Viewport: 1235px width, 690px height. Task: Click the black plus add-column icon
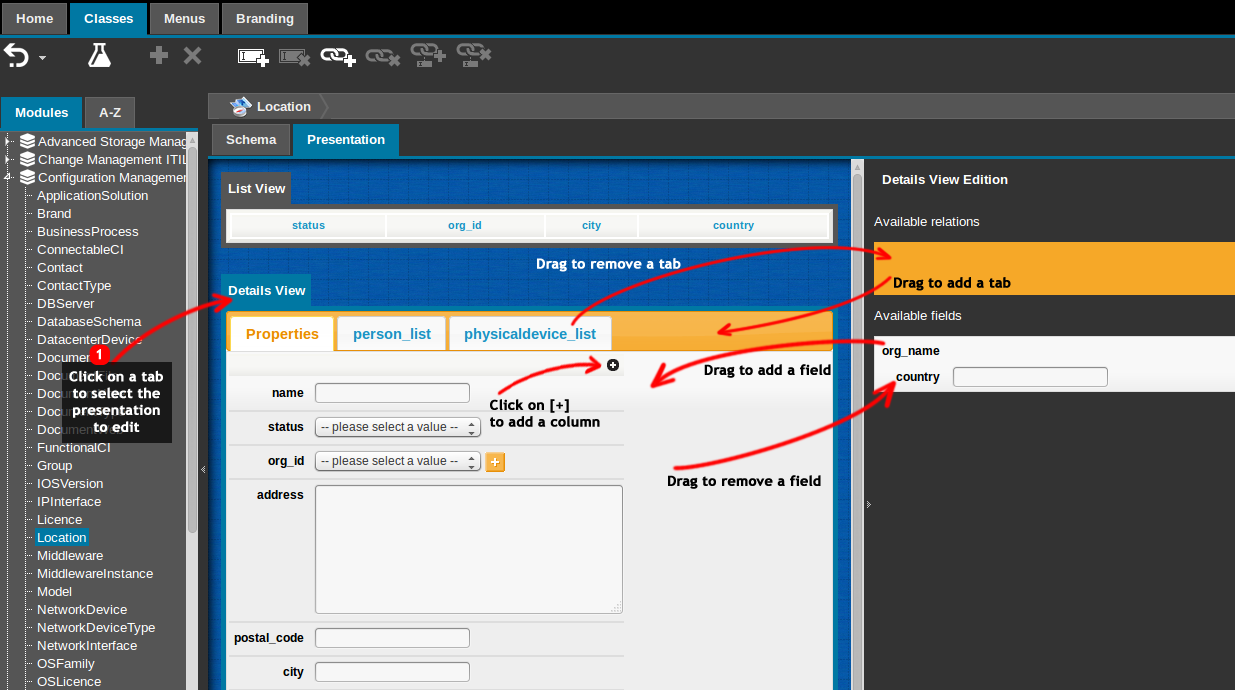pyautogui.click(x=613, y=365)
